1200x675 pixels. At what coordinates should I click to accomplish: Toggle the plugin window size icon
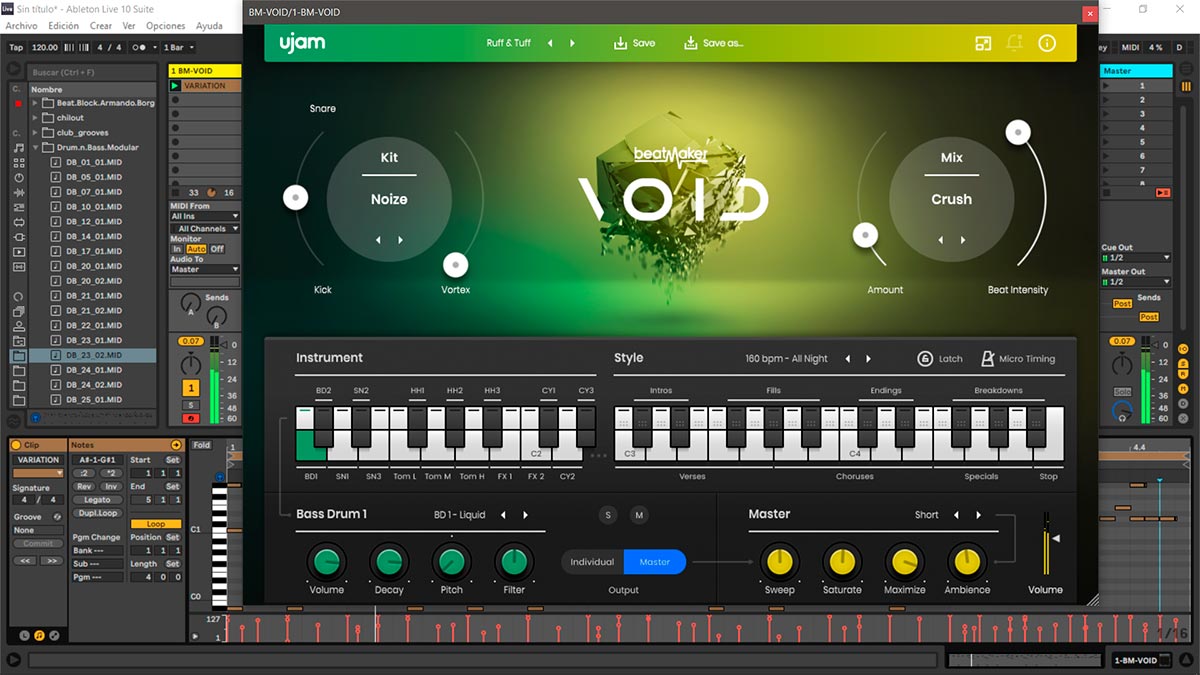984,43
